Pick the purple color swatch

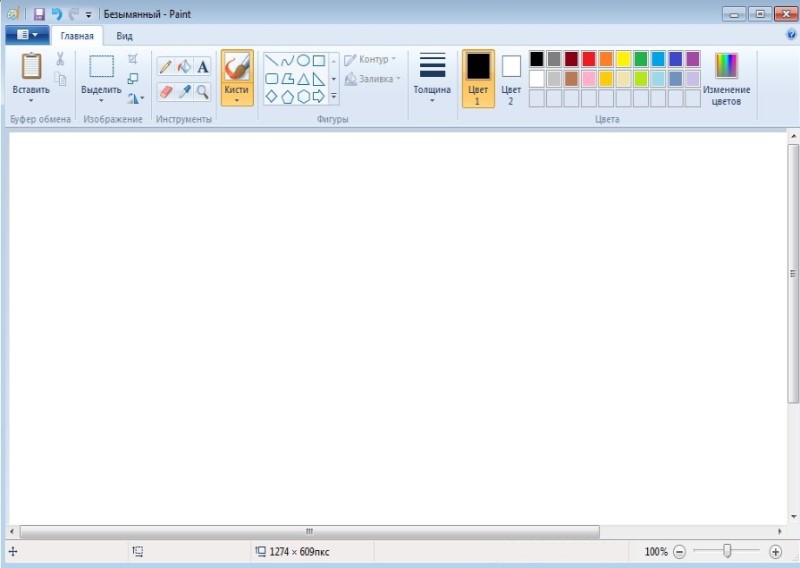(x=693, y=59)
